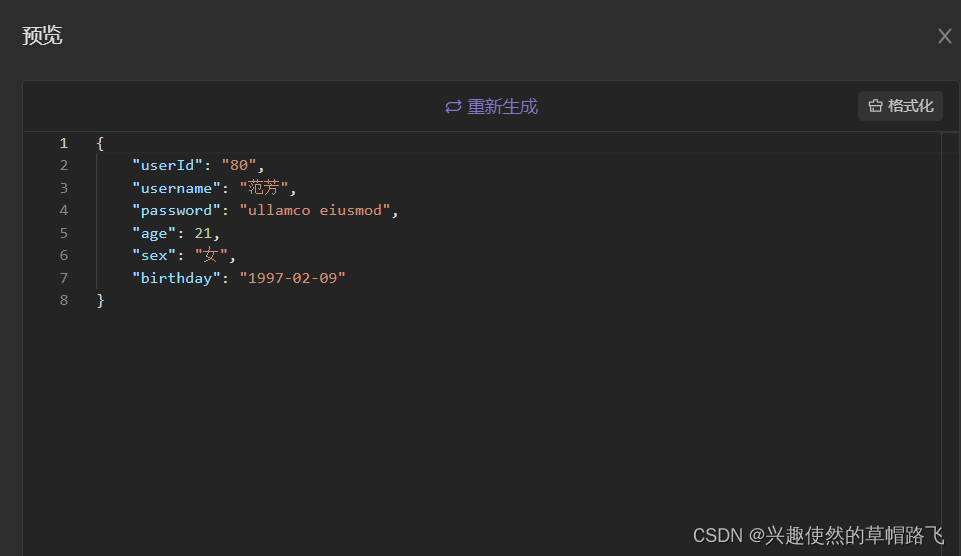Click the closing curly brace
Image resolution: width=961 pixels, height=556 pixels.
coord(100,300)
